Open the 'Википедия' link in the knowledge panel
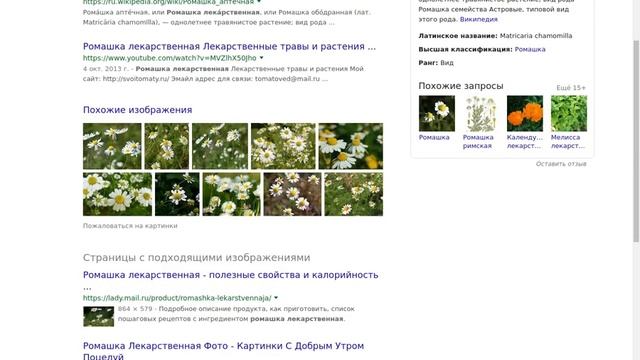The width and height of the screenshot is (640, 360). [x=479, y=19]
